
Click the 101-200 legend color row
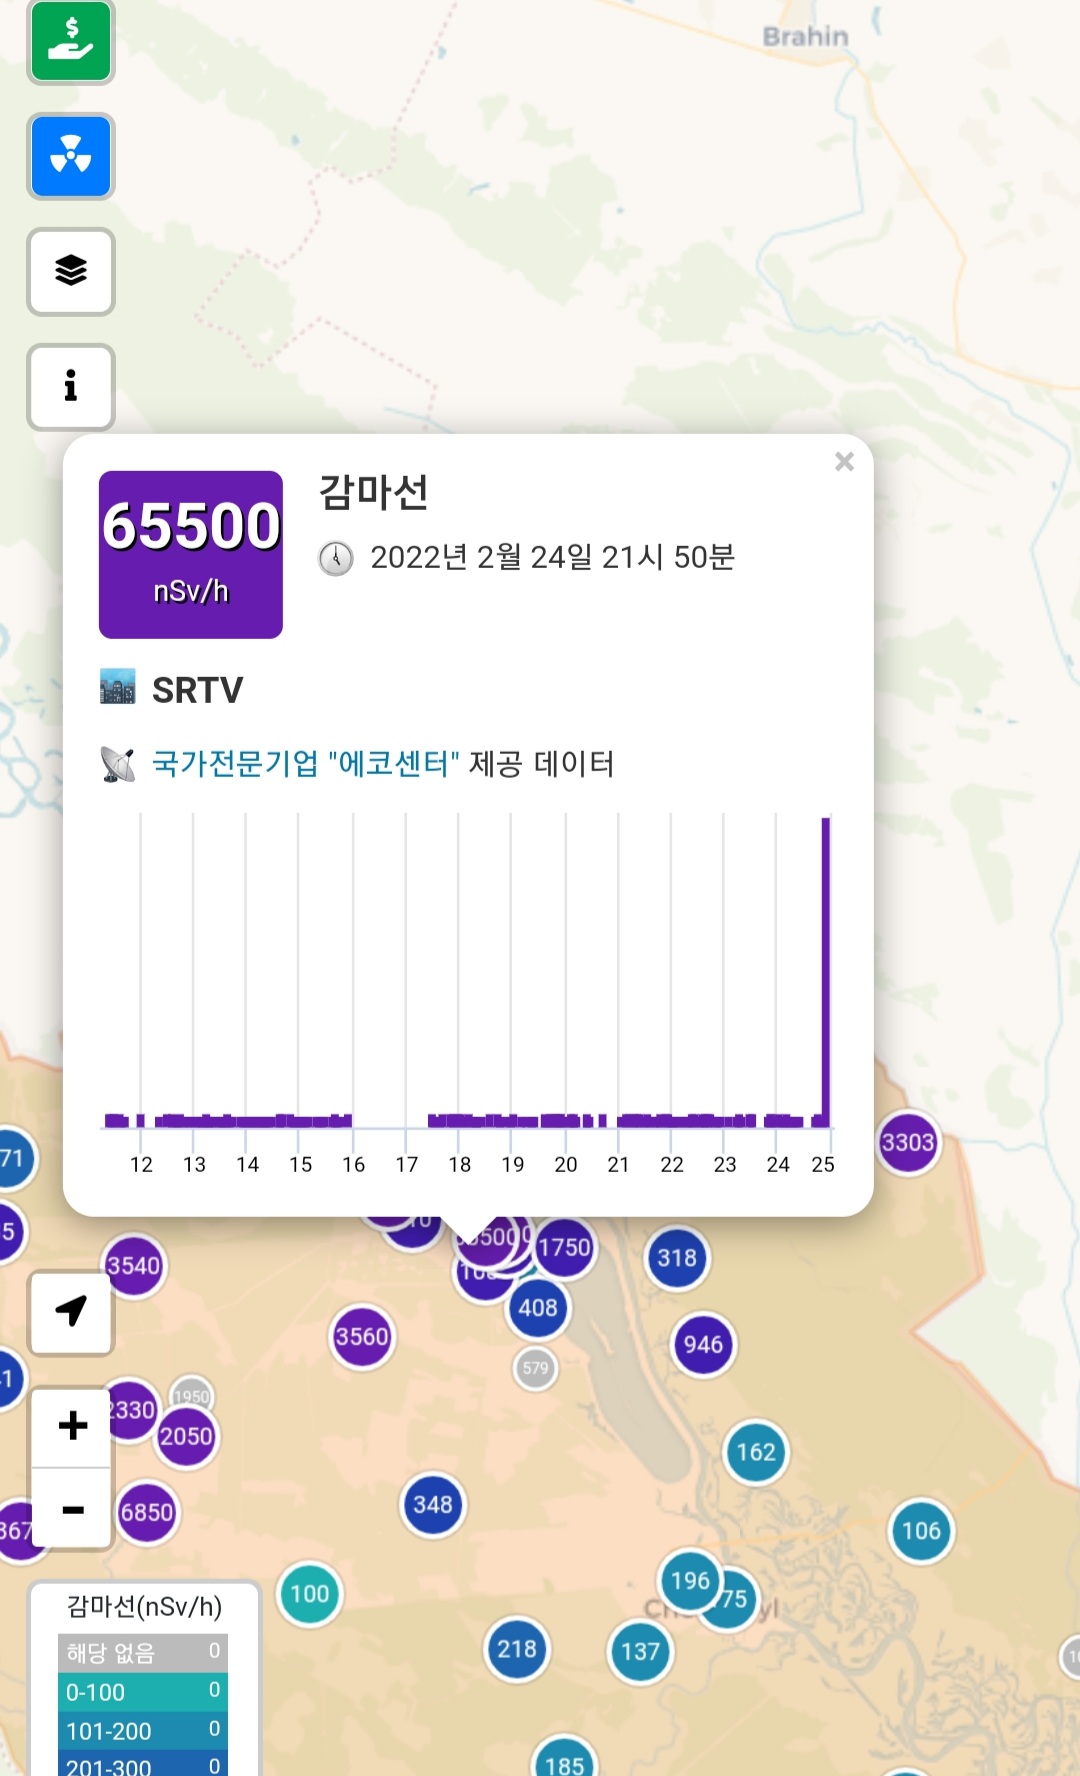pos(143,1731)
